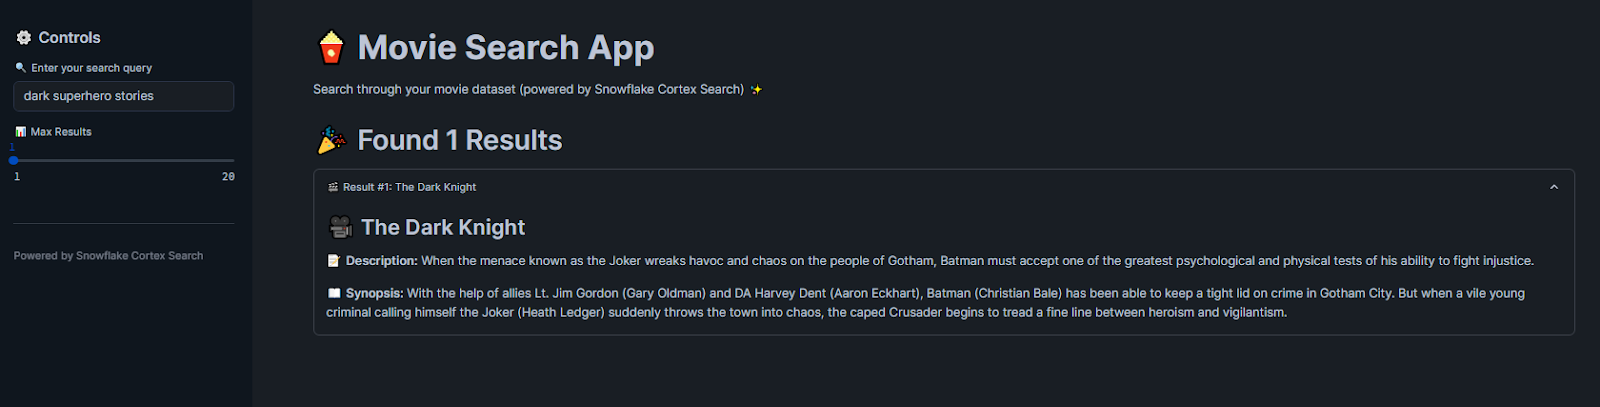1600x407 pixels.
Task: Click the memo icon before Description
Action: pyautogui.click(x=334, y=261)
